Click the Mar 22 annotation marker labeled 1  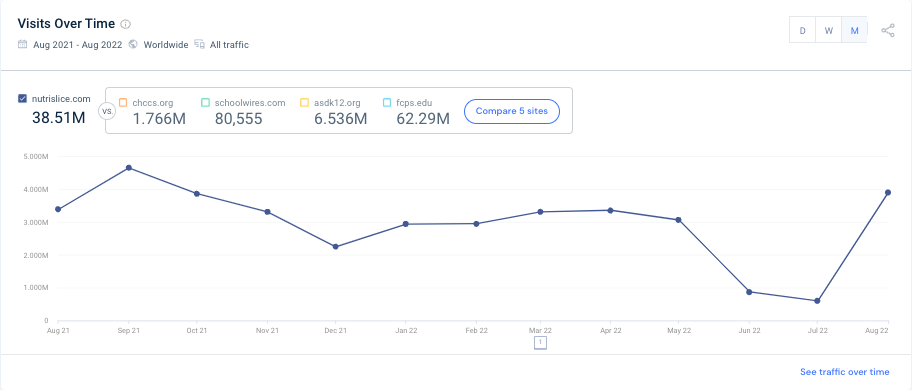[540, 343]
